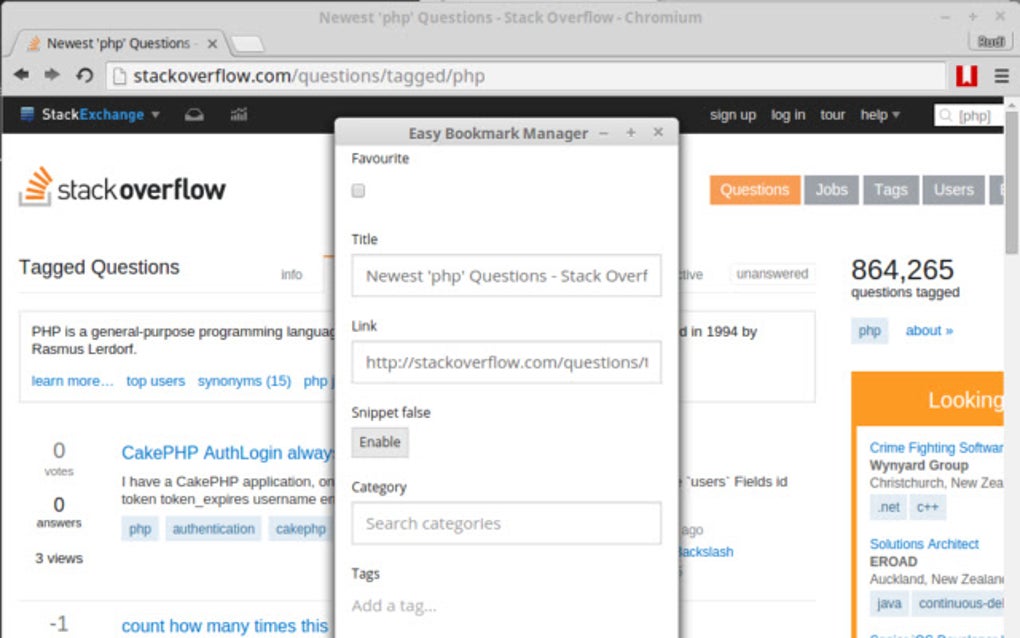Open the StackExchange inbox envelope icon
The width and height of the screenshot is (1020, 638).
pyautogui.click(x=194, y=114)
